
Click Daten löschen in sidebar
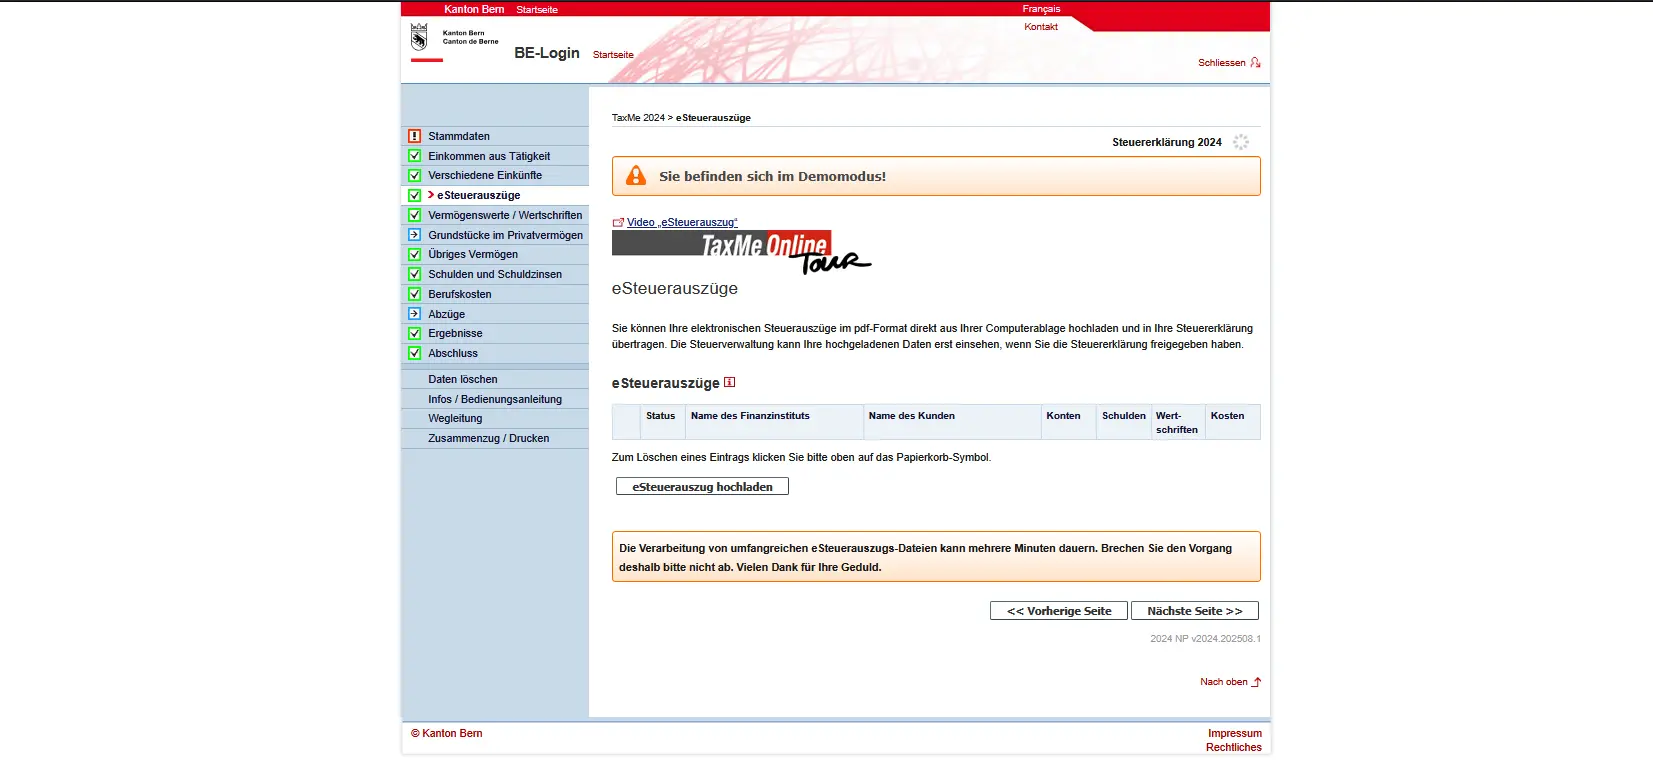(x=463, y=379)
